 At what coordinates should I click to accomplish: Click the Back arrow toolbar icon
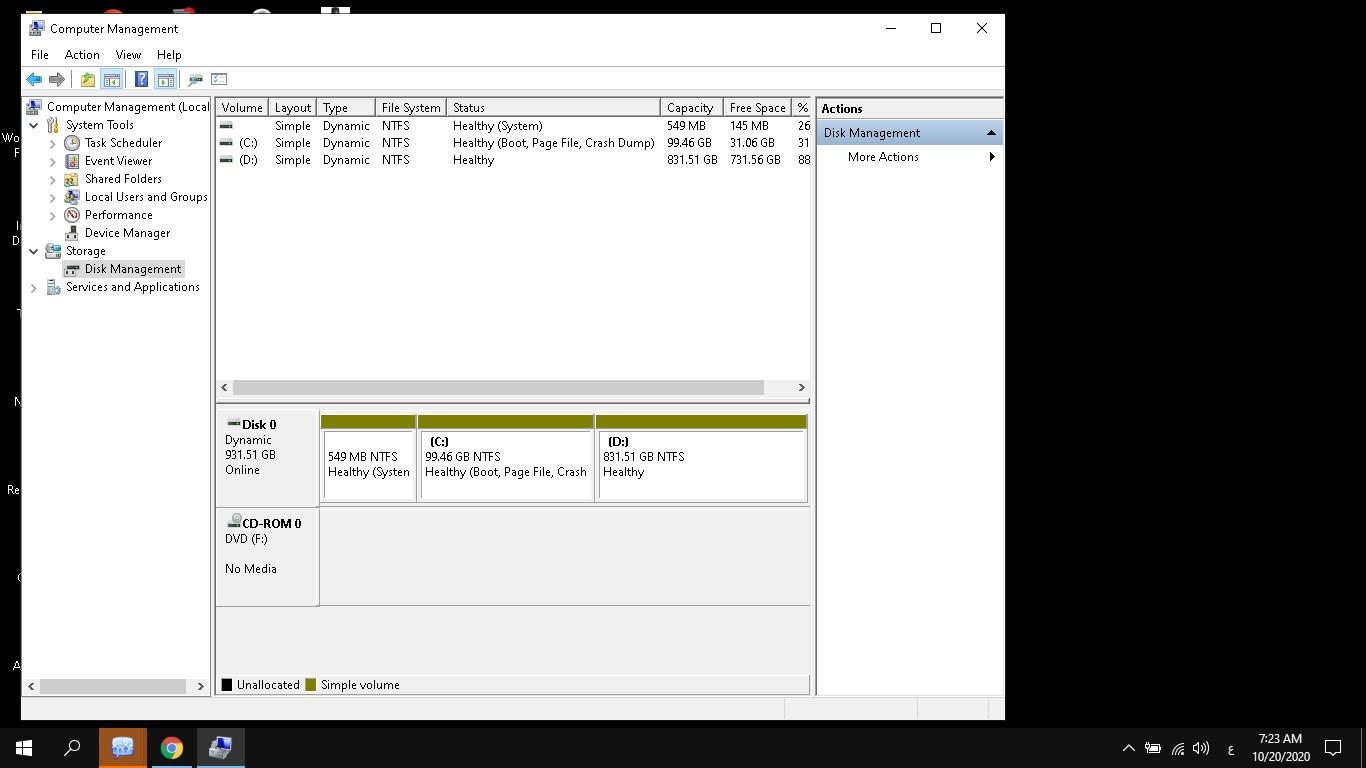pyautogui.click(x=34, y=79)
